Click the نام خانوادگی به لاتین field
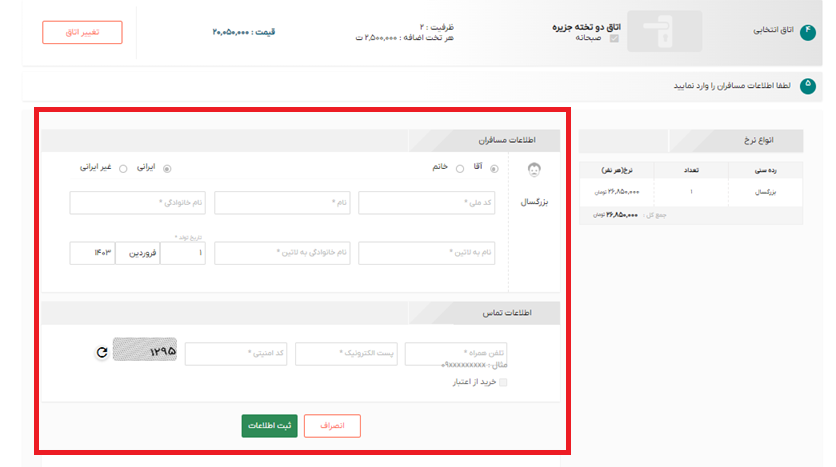 282,253
